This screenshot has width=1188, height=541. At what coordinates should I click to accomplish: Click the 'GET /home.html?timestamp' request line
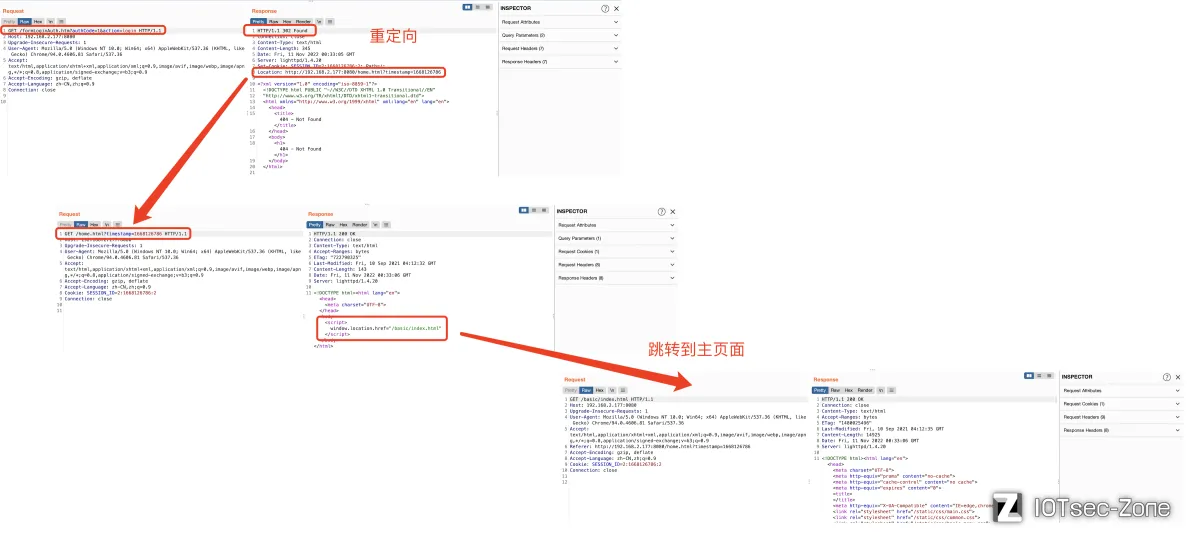(x=125, y=234)
